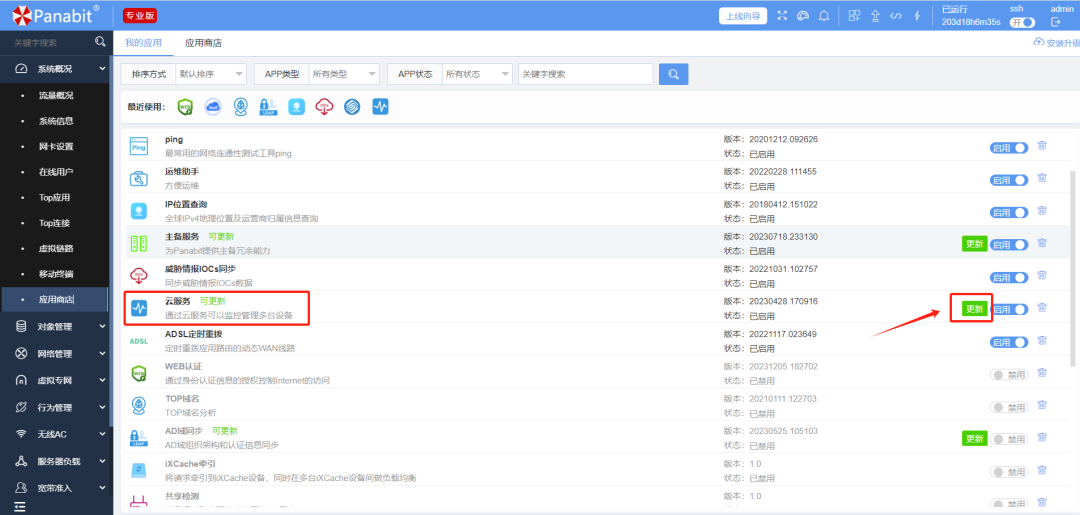Open the APP类型 dropdown
This screenshot has height=515, width=1080.
coord(344,74)
